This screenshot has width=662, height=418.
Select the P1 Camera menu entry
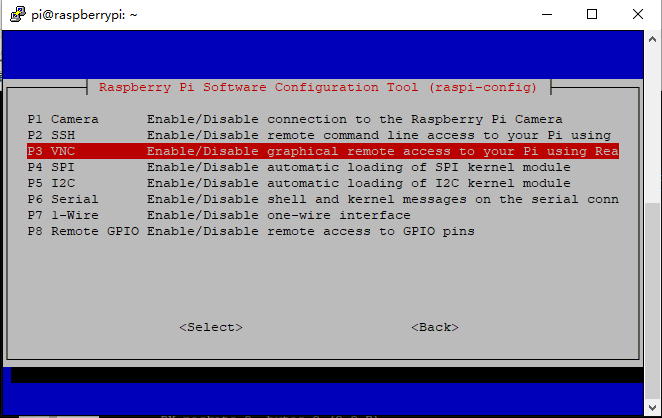tap(323, 119)
